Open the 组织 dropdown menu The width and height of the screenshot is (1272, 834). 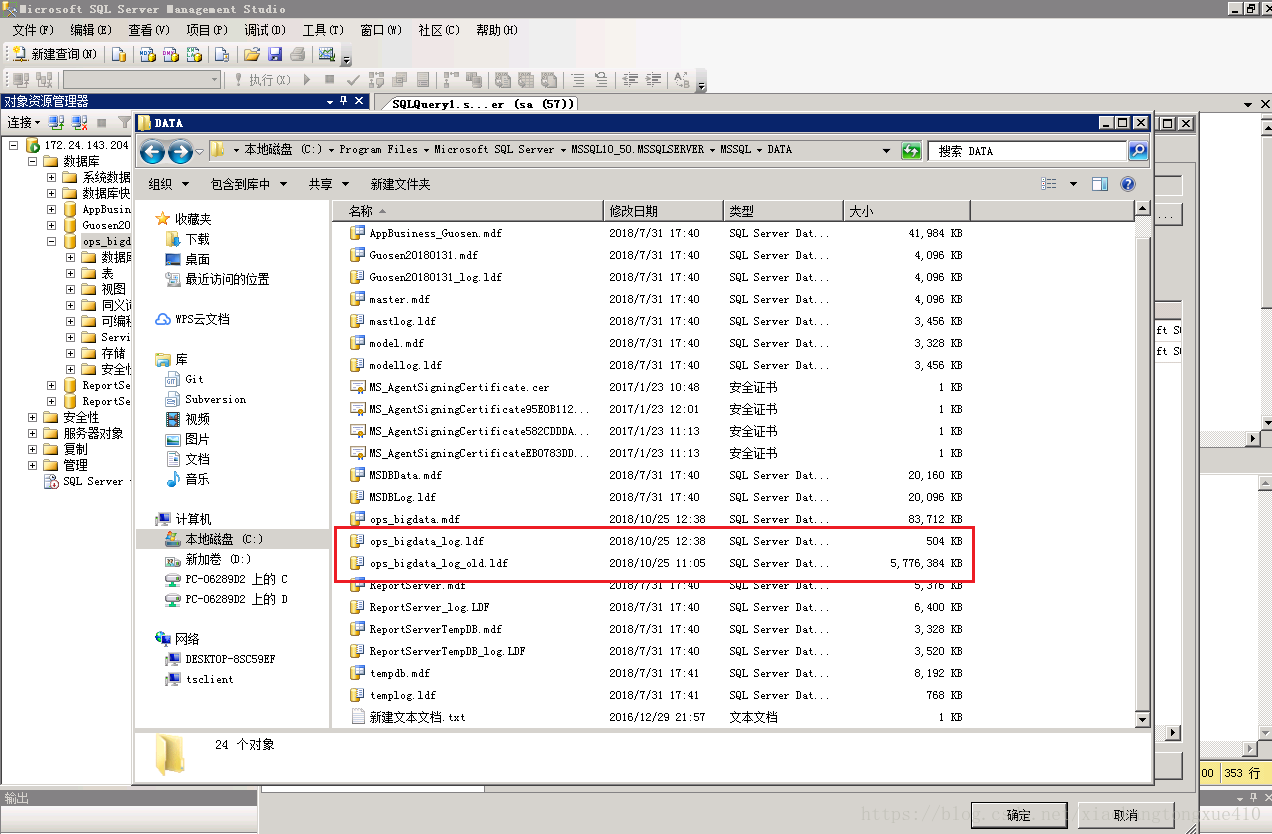click(x=169, y=184)
